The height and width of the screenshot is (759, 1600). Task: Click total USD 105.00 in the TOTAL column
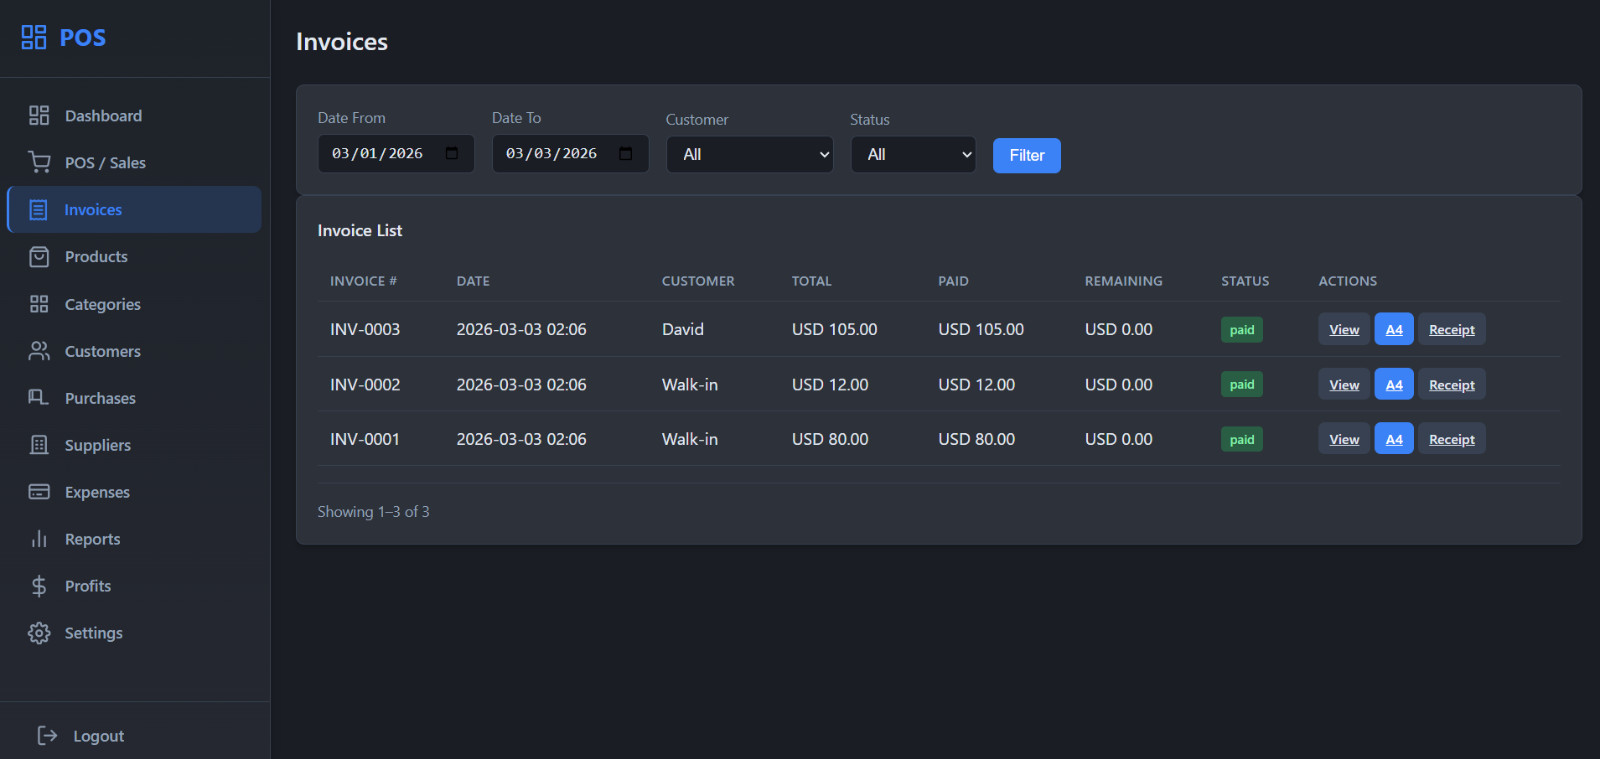pyautogui.click(x=834, y=329)
